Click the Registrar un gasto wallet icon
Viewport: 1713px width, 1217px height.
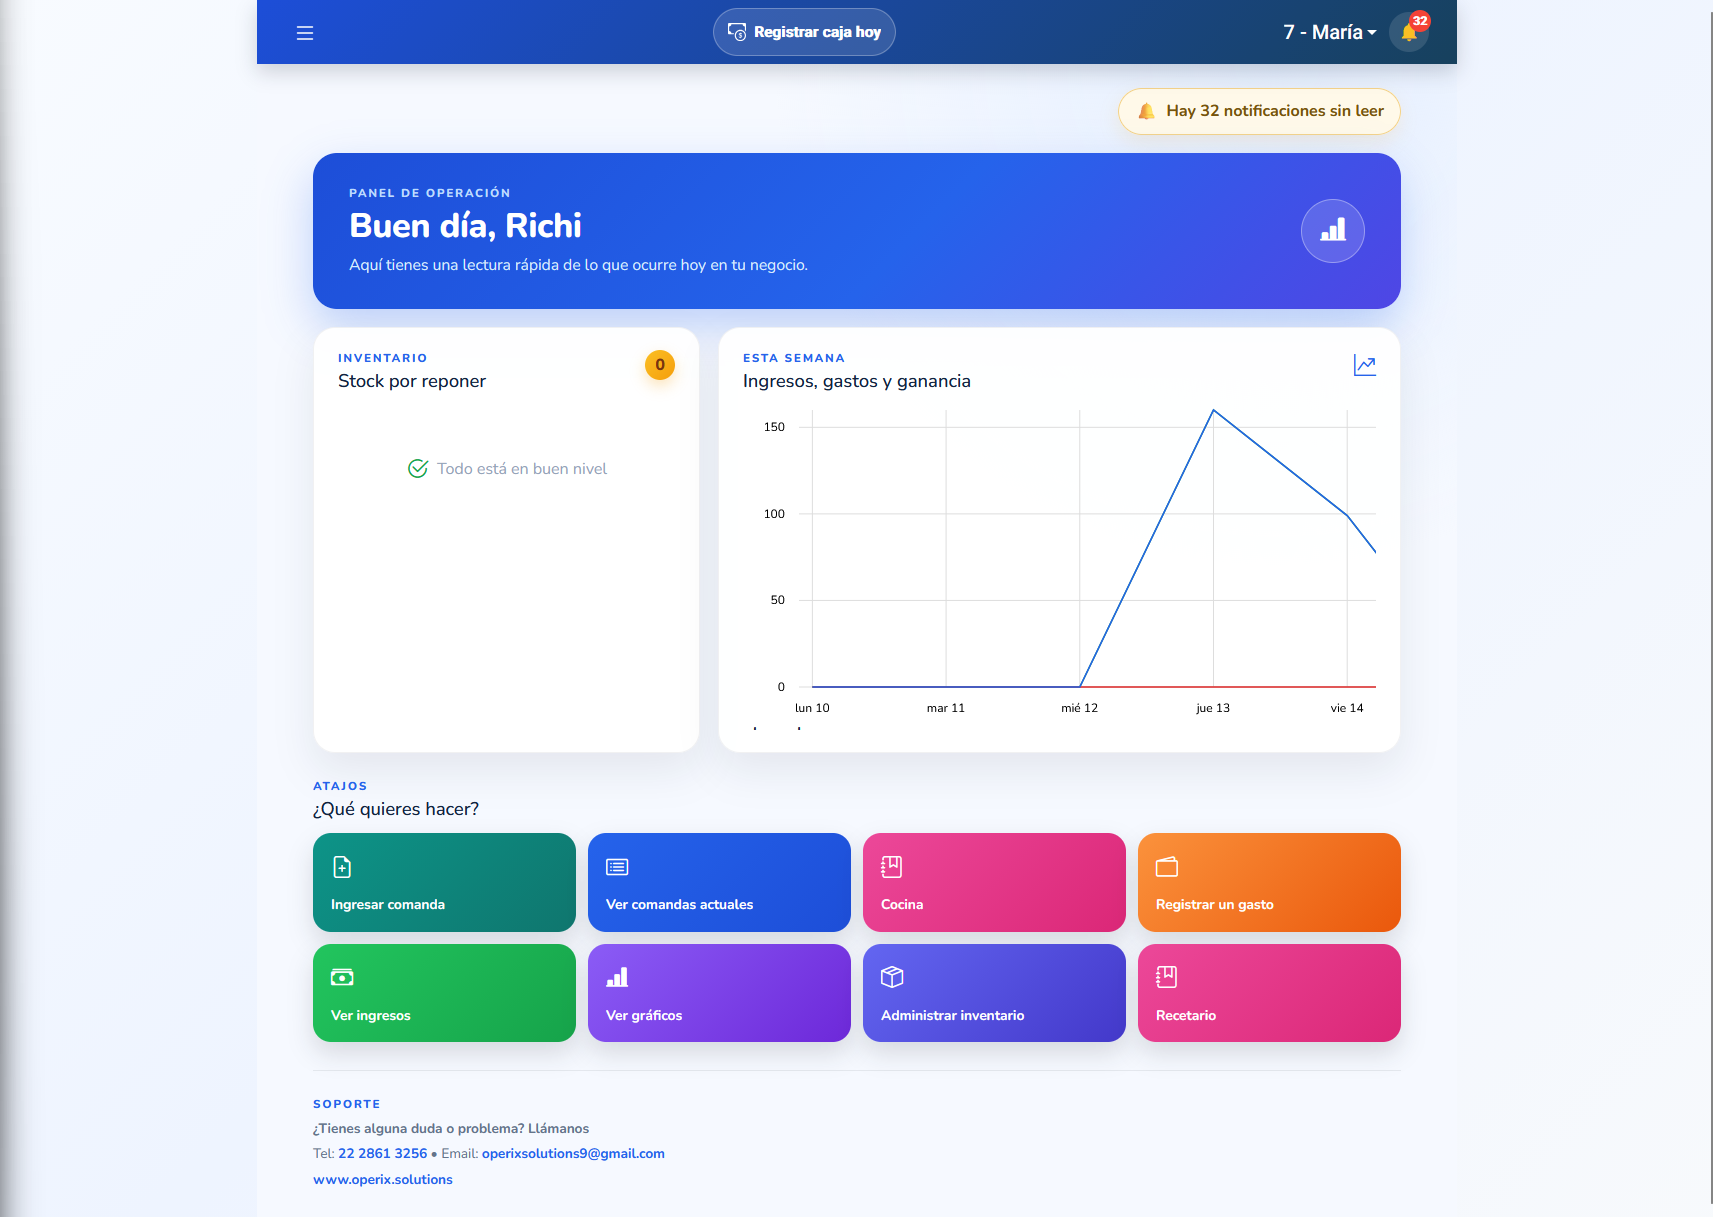coord(1167,867)
